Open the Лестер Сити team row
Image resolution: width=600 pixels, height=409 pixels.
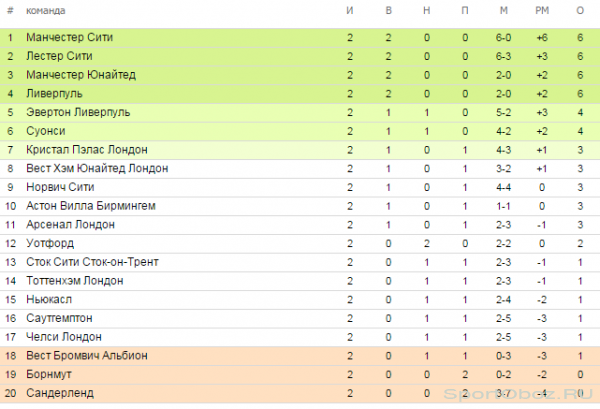click(x=300, y=56)
